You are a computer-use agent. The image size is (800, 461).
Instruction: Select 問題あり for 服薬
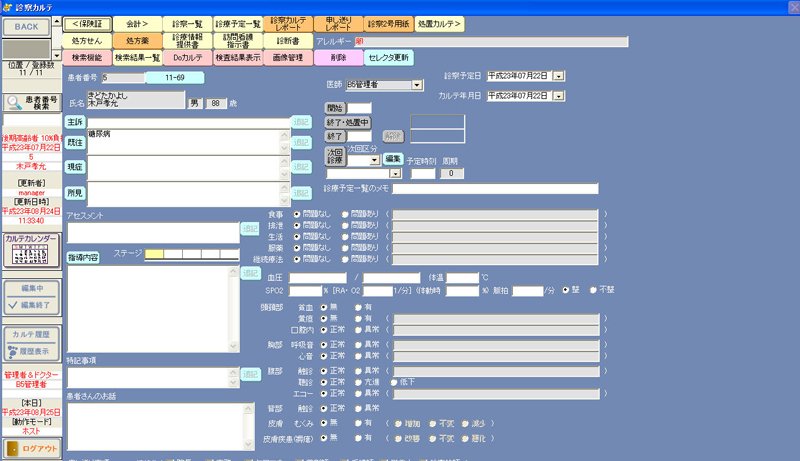(345, 248)
